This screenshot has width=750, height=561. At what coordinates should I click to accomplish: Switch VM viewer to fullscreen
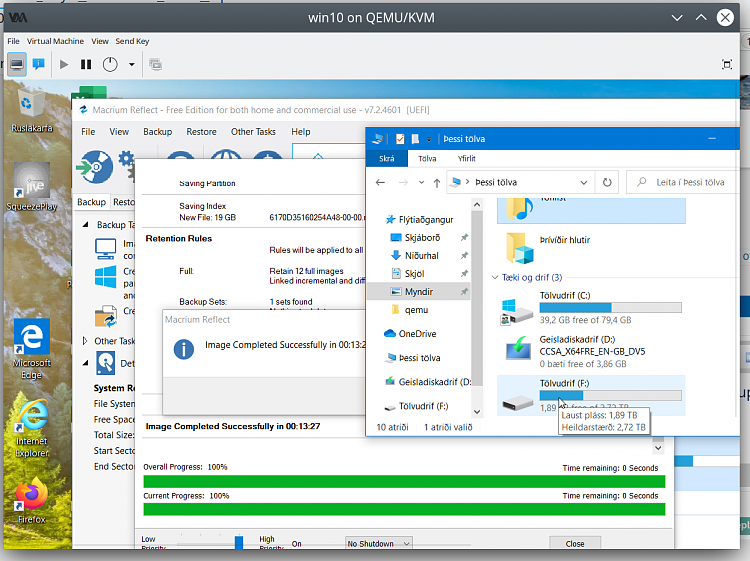[727, 65]
